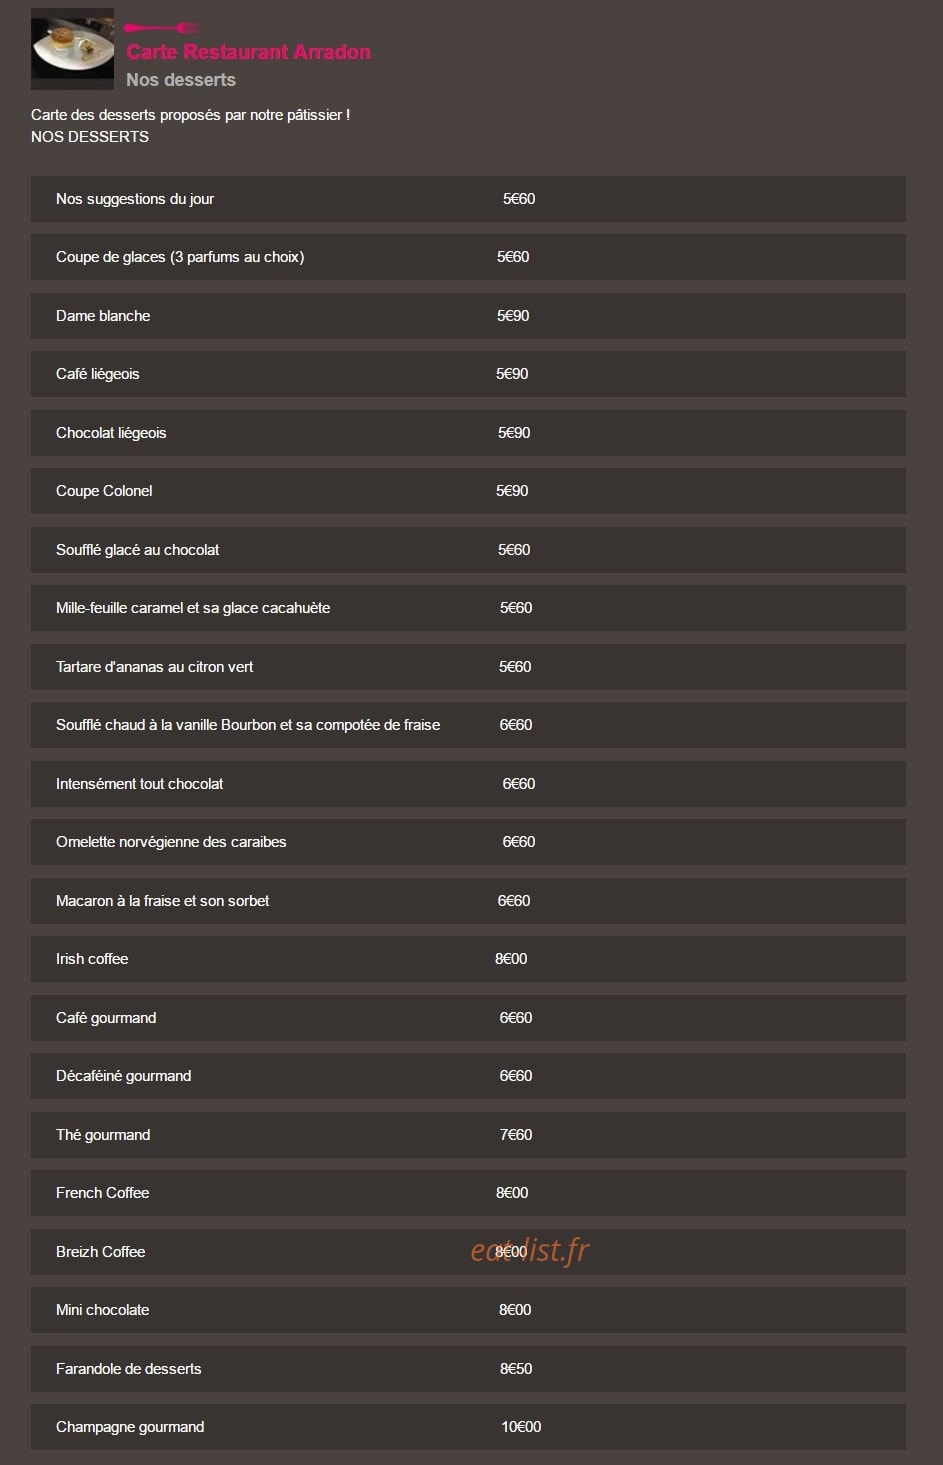This screenshot has width=943, height=1465.
Task: Click the Nos desserts subtitle
Action: tap(181, 80)
